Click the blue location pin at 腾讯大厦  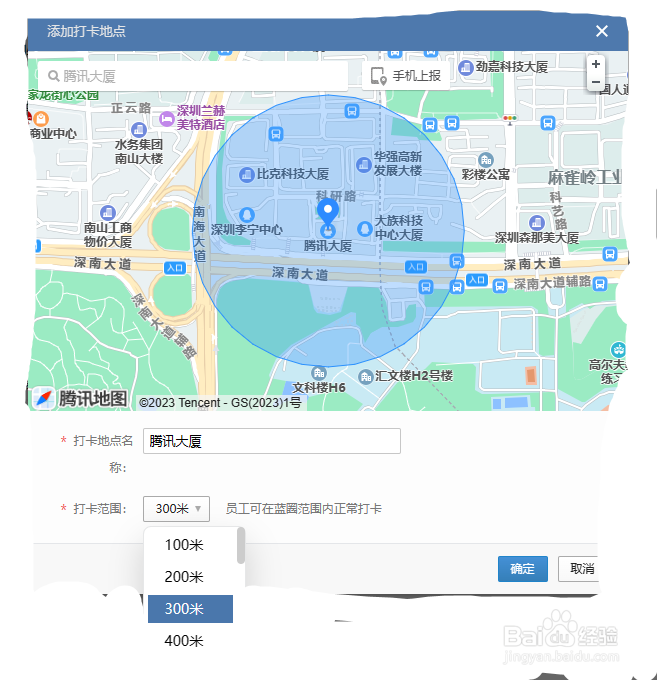click(328, 211)
